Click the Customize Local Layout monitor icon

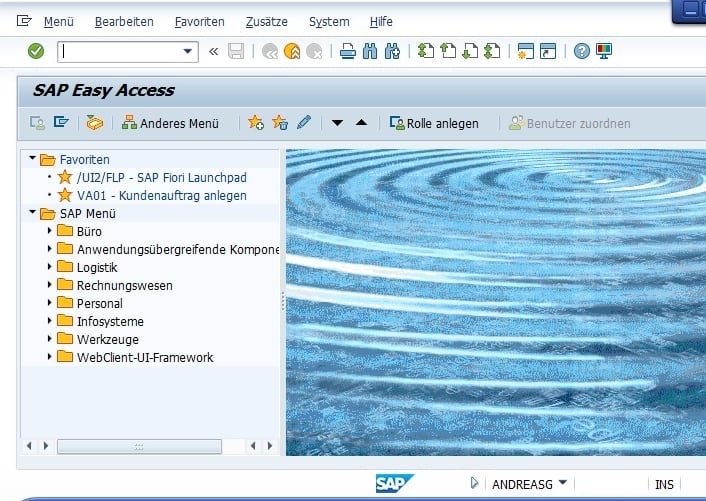pyautogui.click(x=604, y=51)
